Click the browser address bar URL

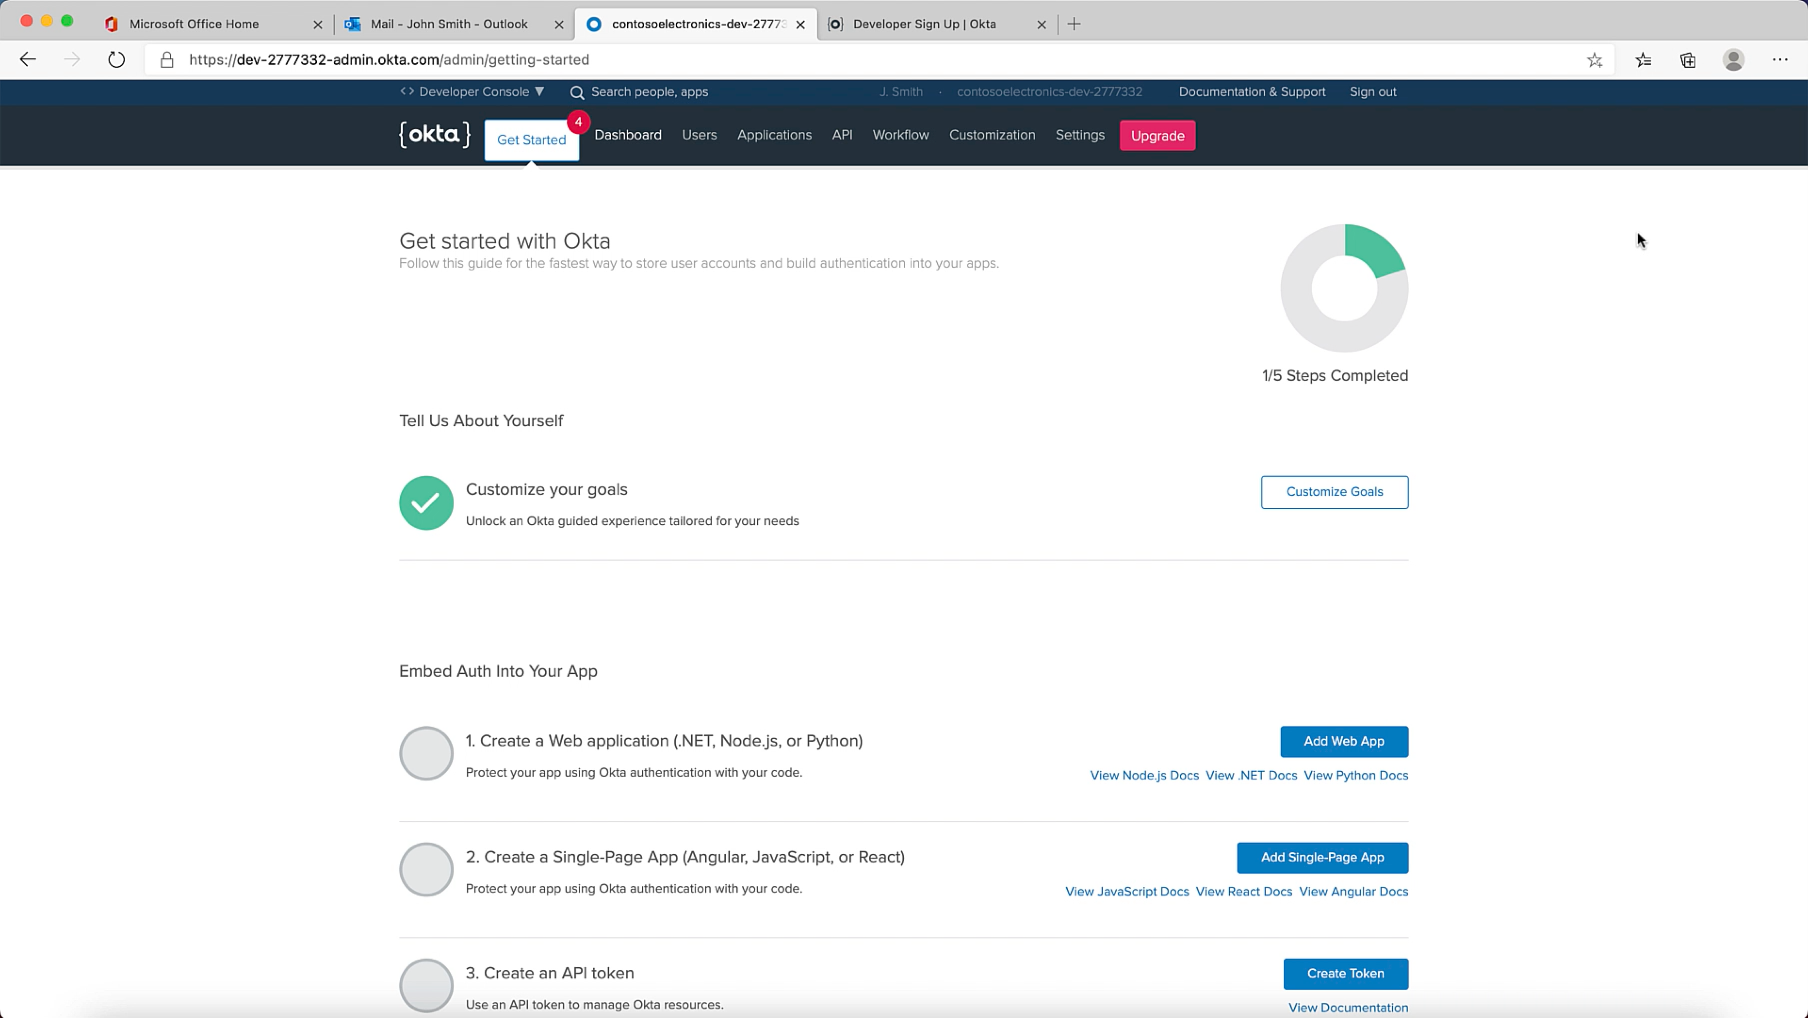tap(389, 60)
